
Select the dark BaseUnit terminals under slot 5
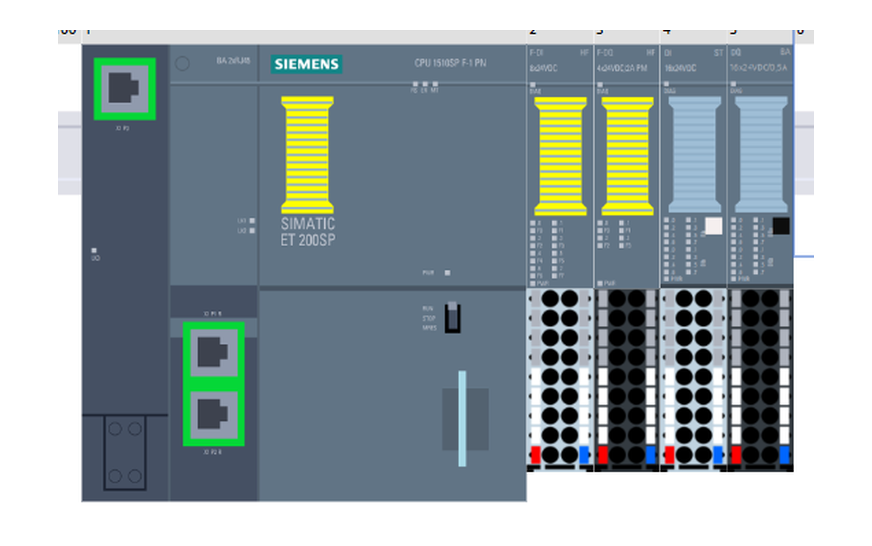coord(760,380)
